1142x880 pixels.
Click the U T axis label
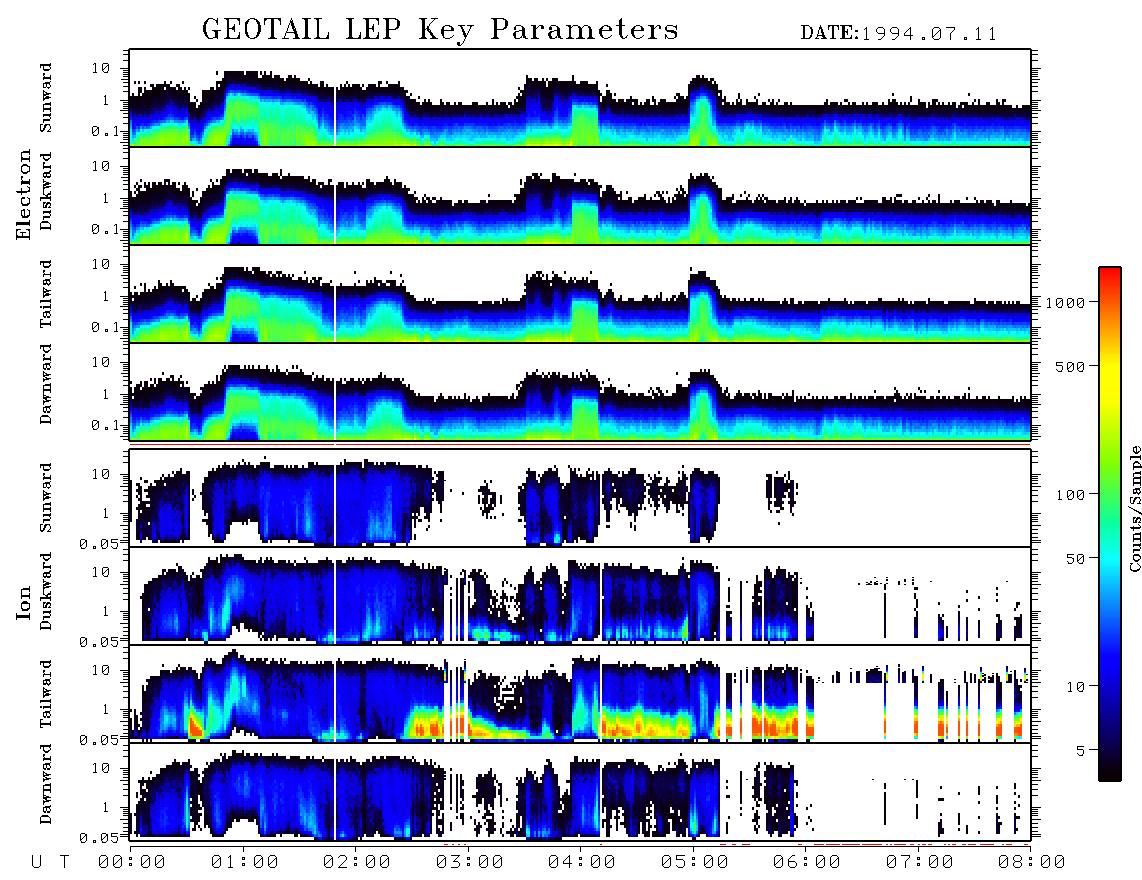click(50, 862)
